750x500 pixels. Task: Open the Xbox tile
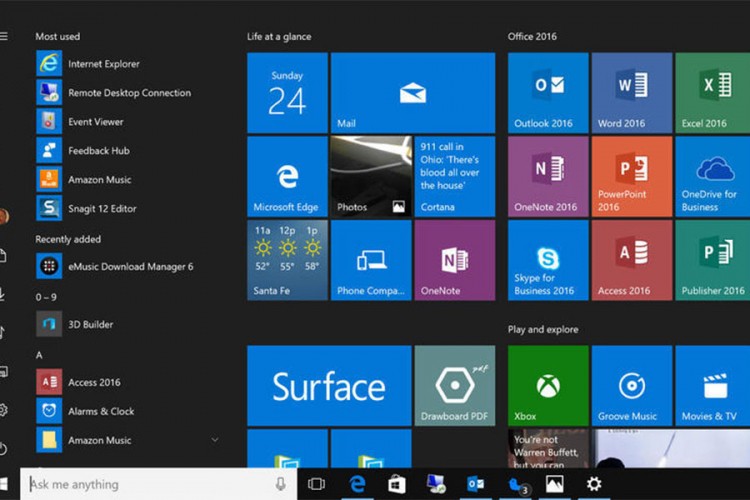548,386
